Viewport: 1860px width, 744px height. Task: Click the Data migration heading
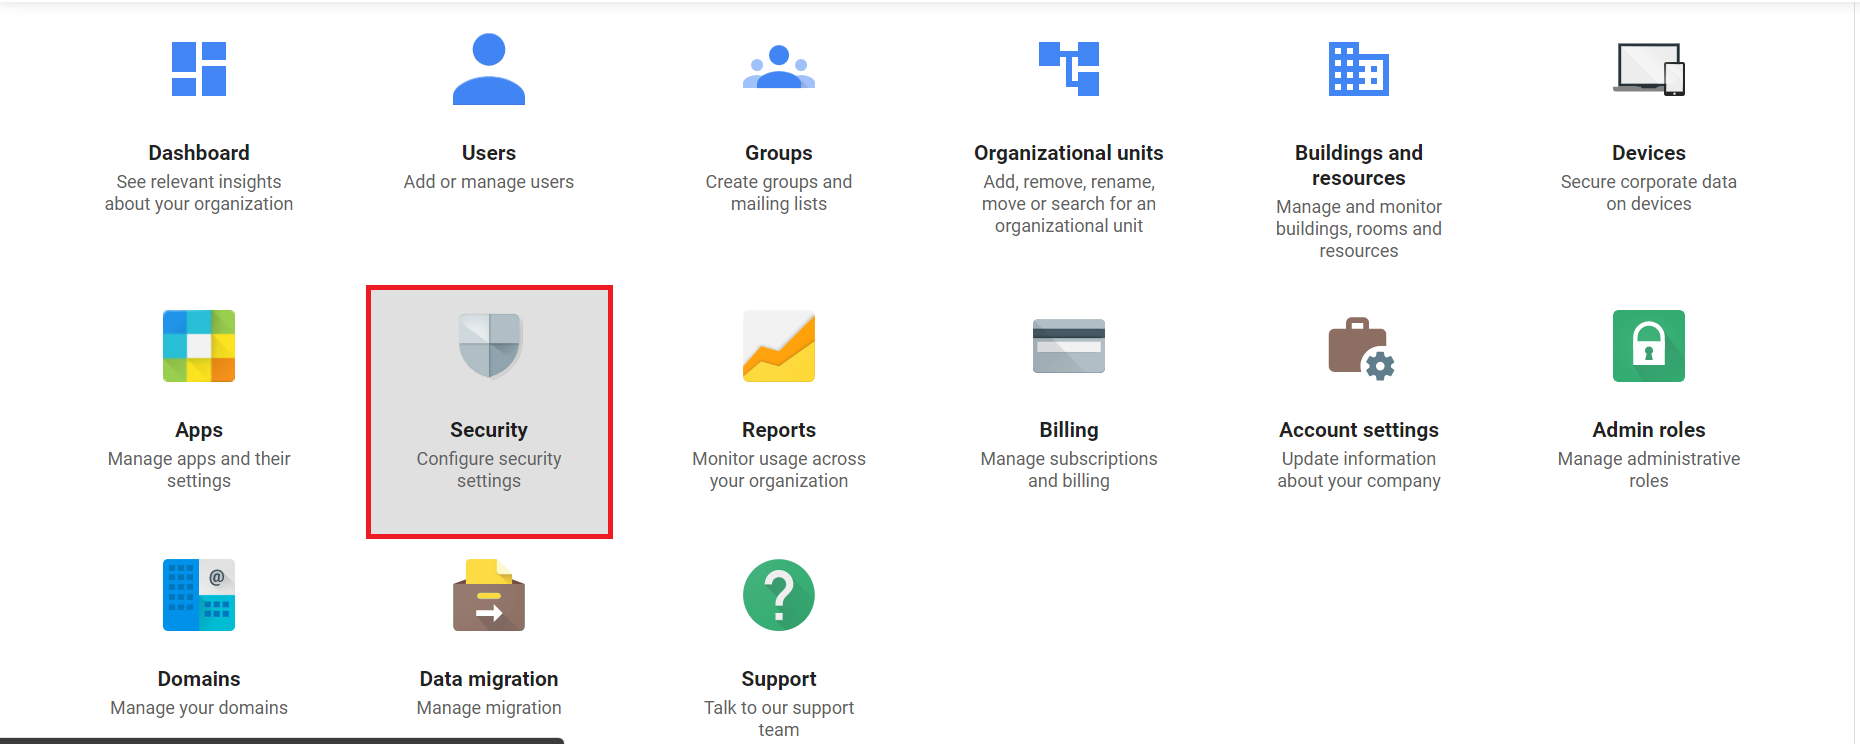click(489, 679)
